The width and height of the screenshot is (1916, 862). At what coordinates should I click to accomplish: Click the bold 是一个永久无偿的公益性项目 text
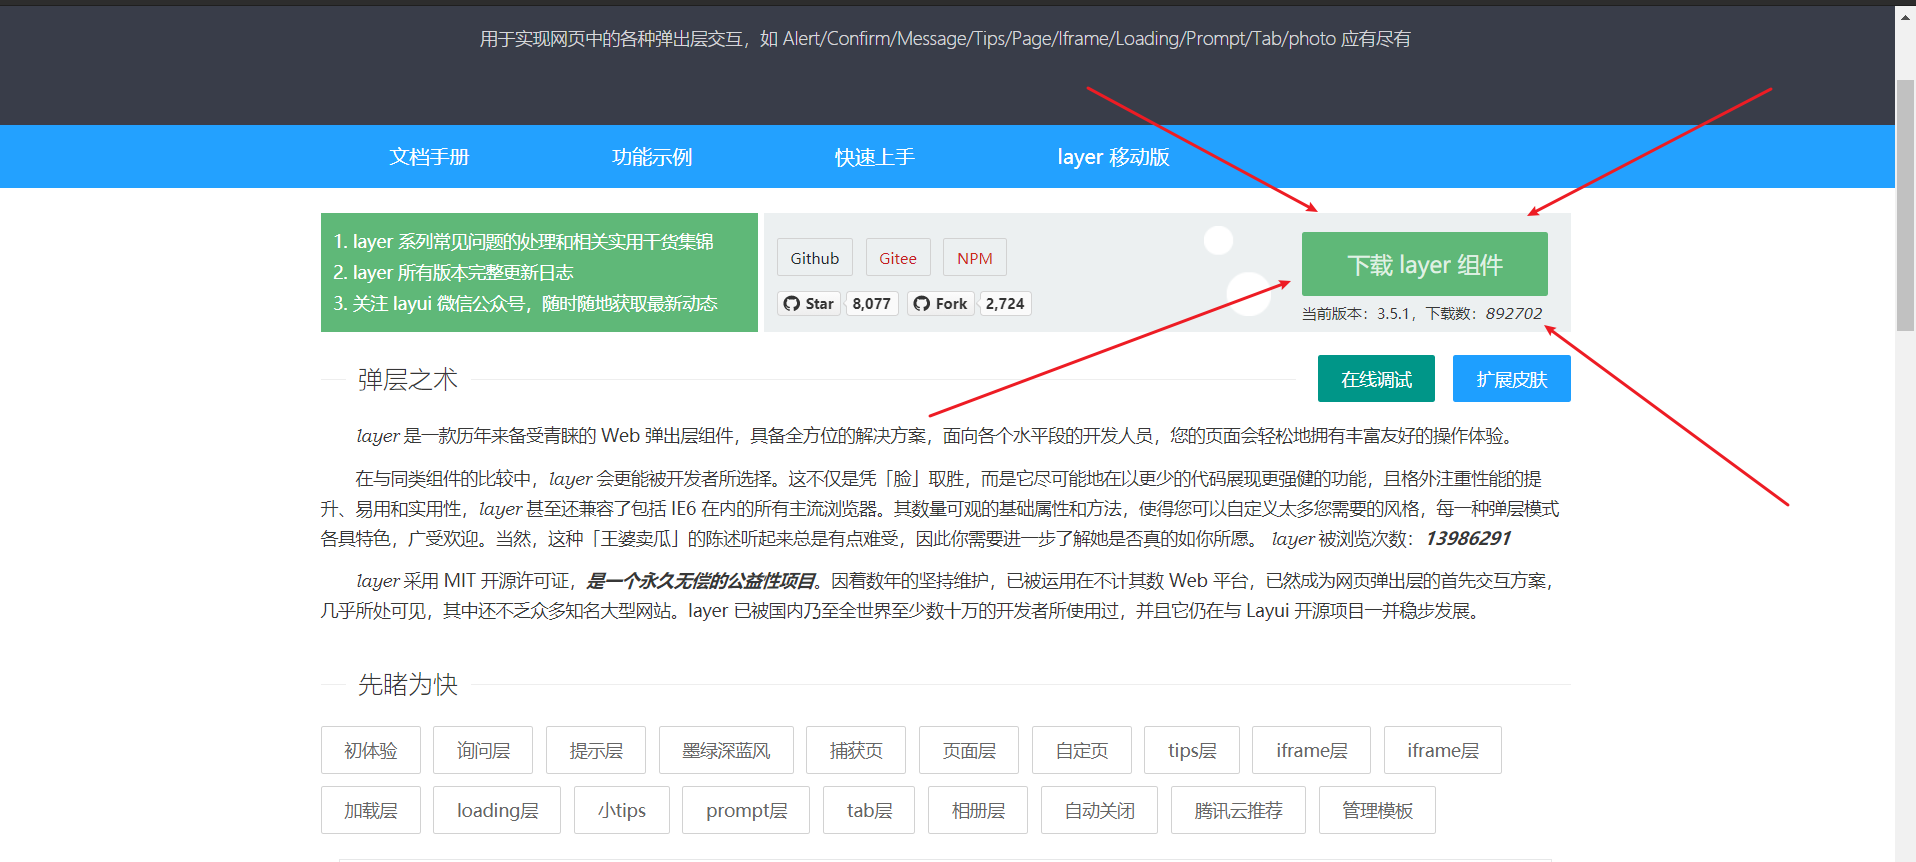coord(702,581)
